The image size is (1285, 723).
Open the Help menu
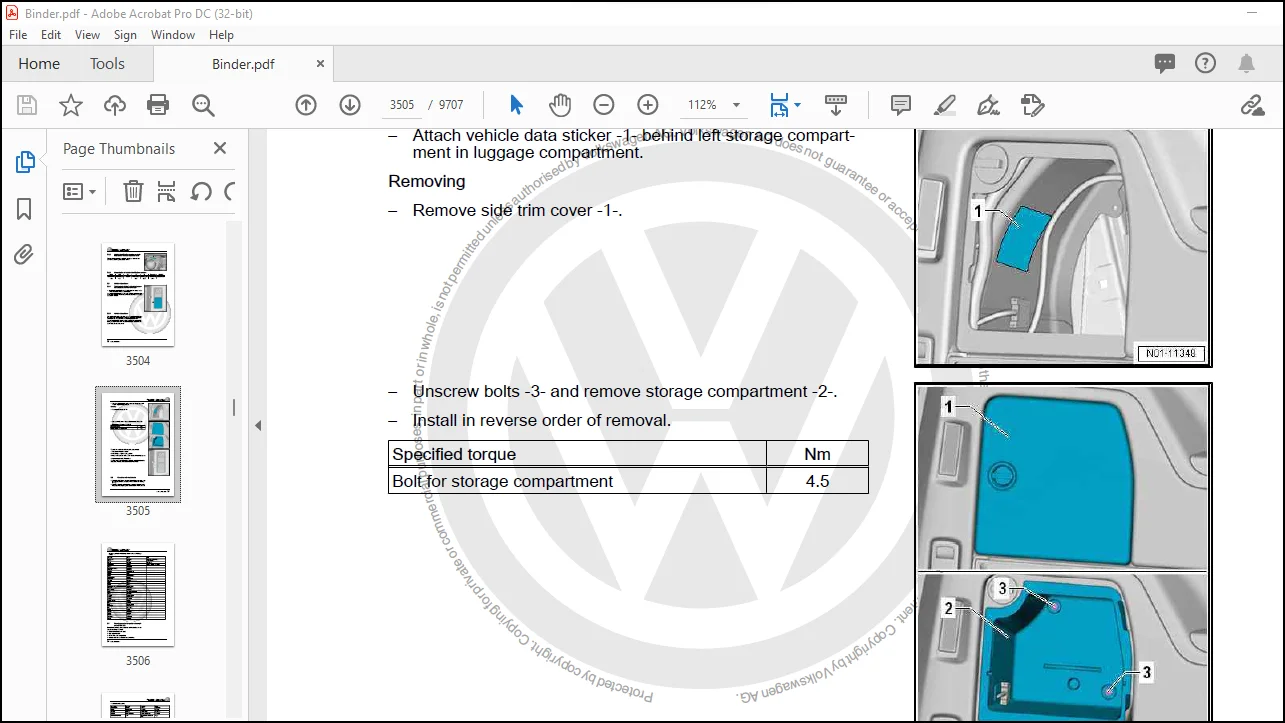221,34
